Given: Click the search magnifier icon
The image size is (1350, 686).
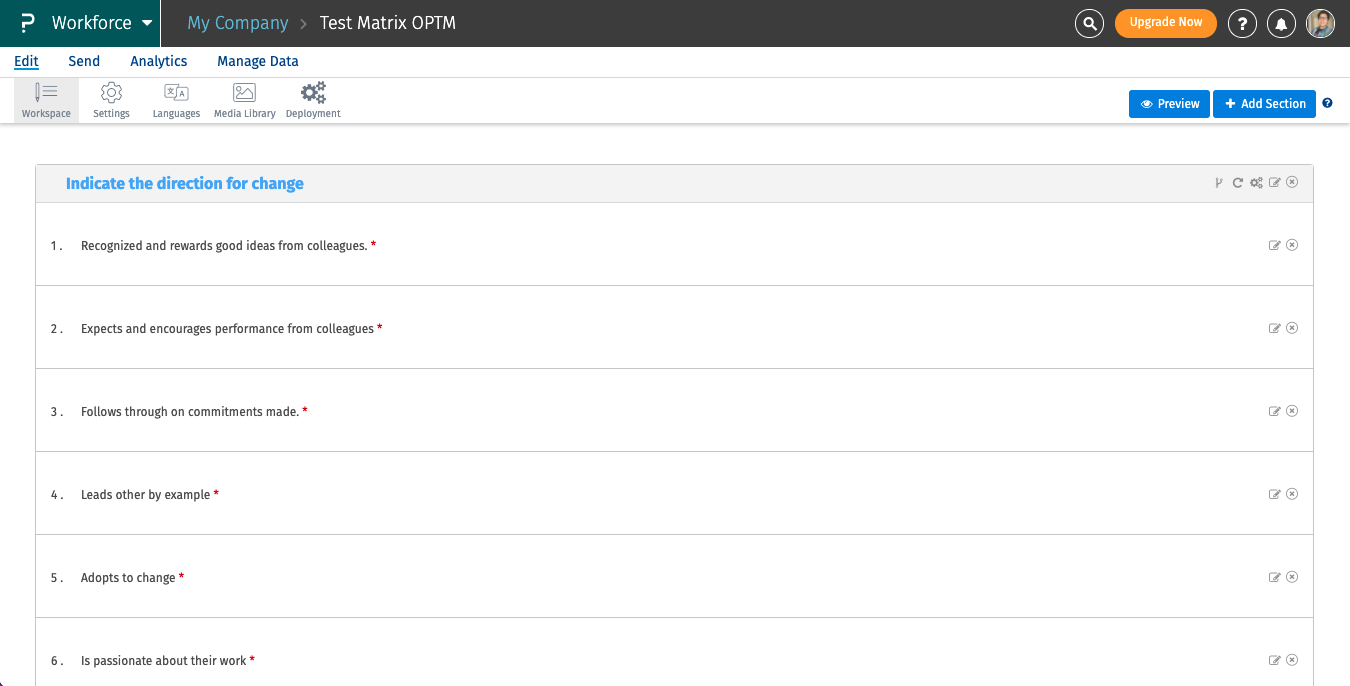Looking at the screenshot, I should pos(1089,23).
